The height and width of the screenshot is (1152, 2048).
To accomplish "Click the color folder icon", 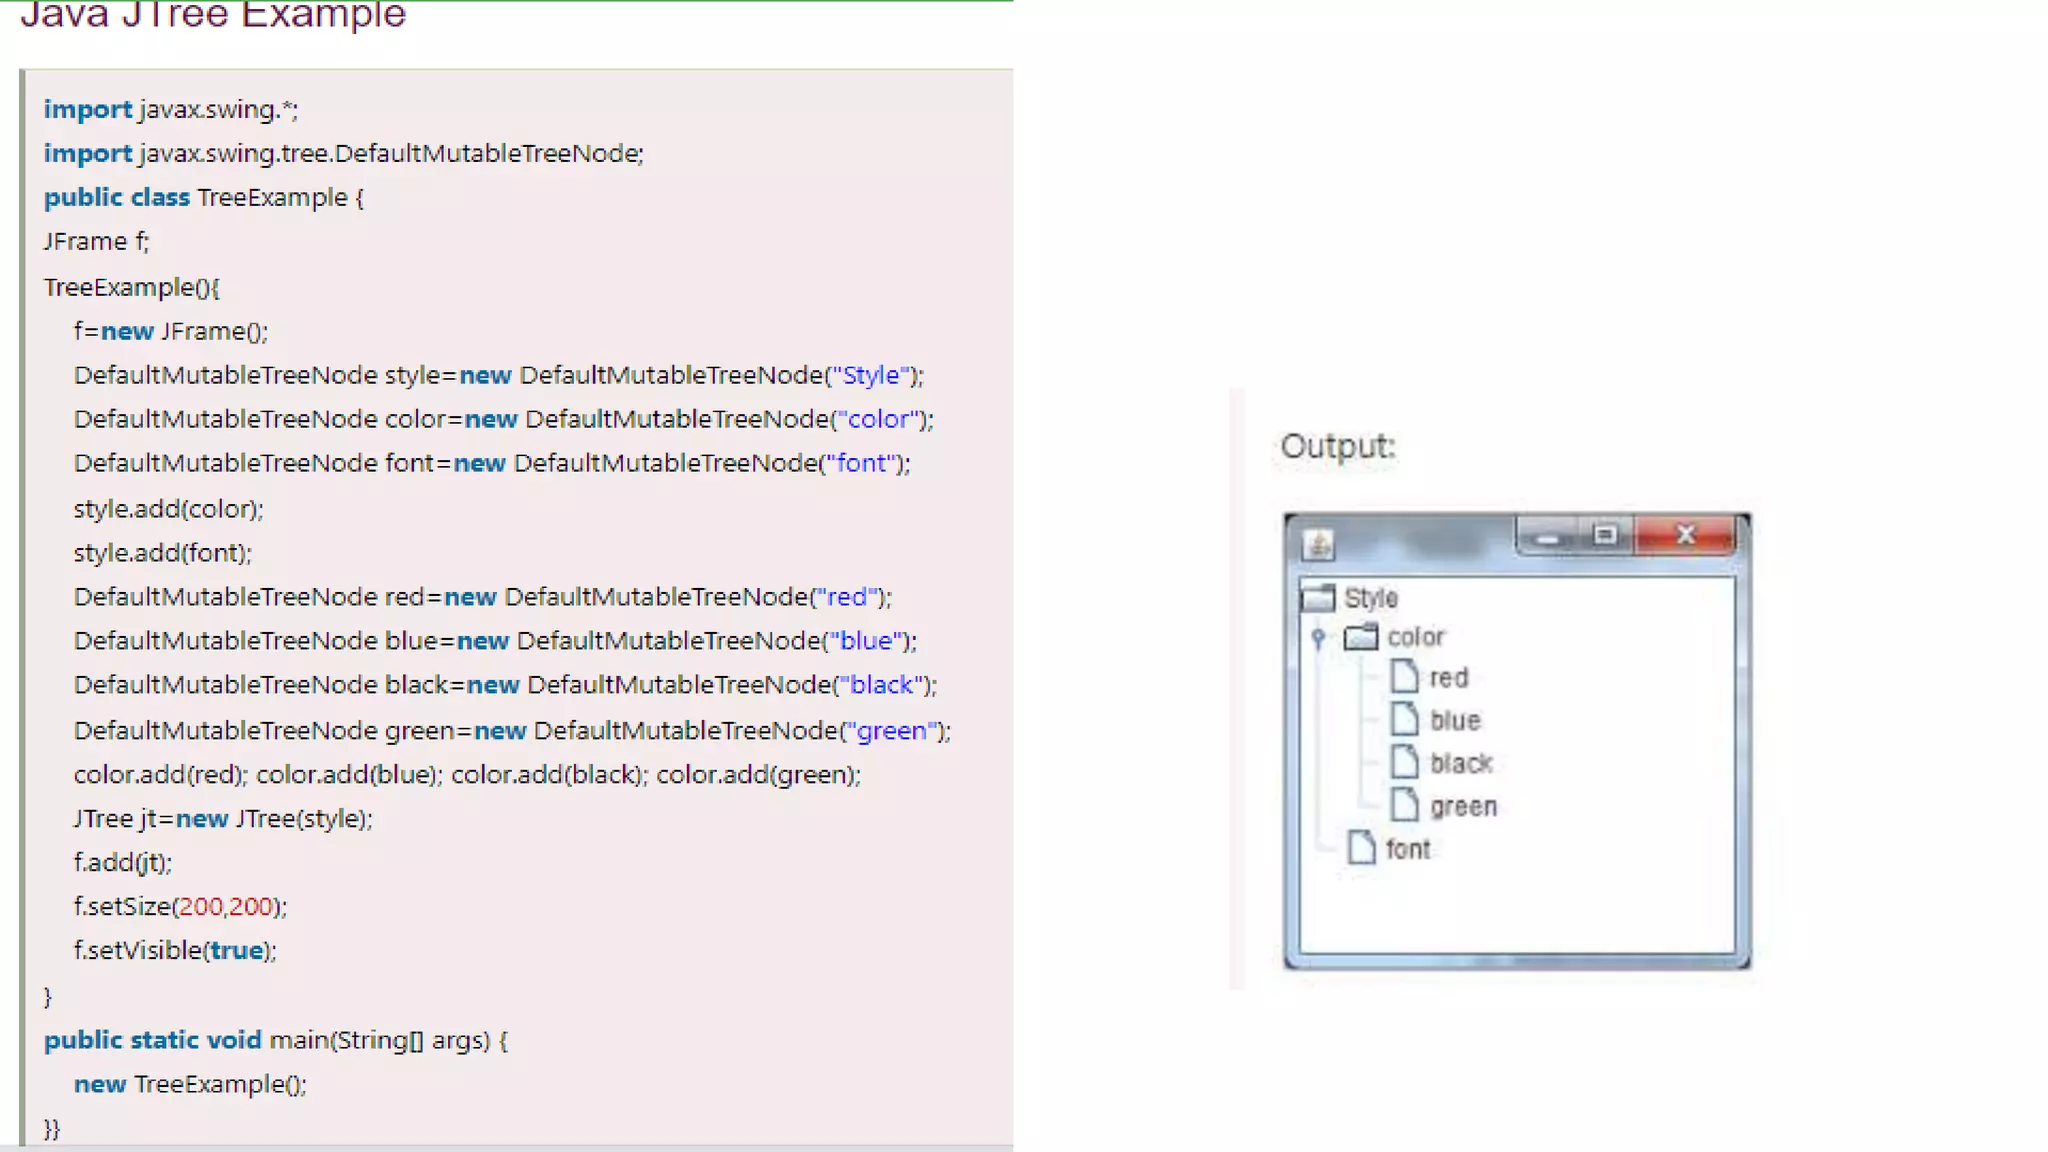I will 1361,637.
